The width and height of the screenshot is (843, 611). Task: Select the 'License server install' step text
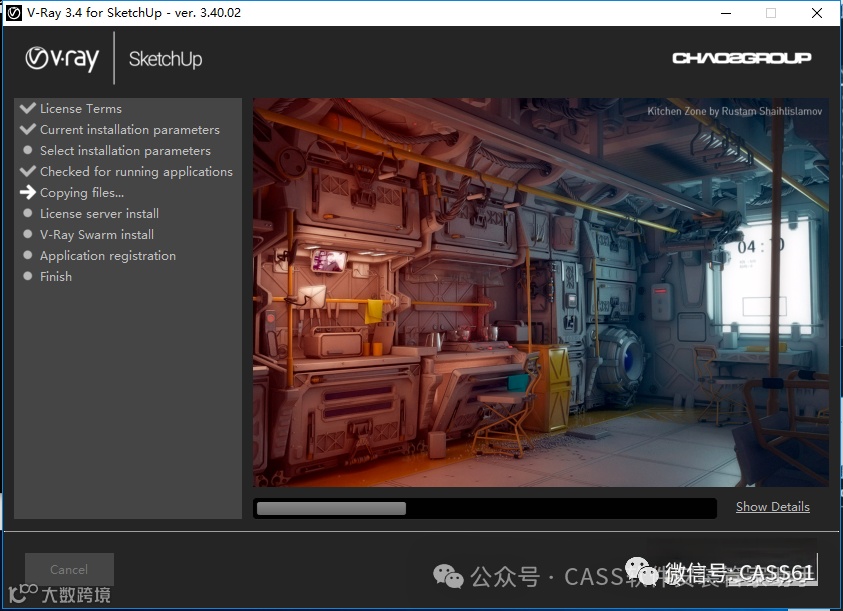tap(99, 214)
